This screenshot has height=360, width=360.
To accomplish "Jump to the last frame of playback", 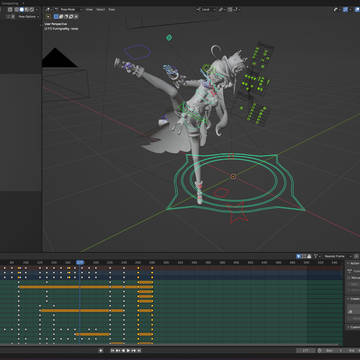I will tap(139, 350).
